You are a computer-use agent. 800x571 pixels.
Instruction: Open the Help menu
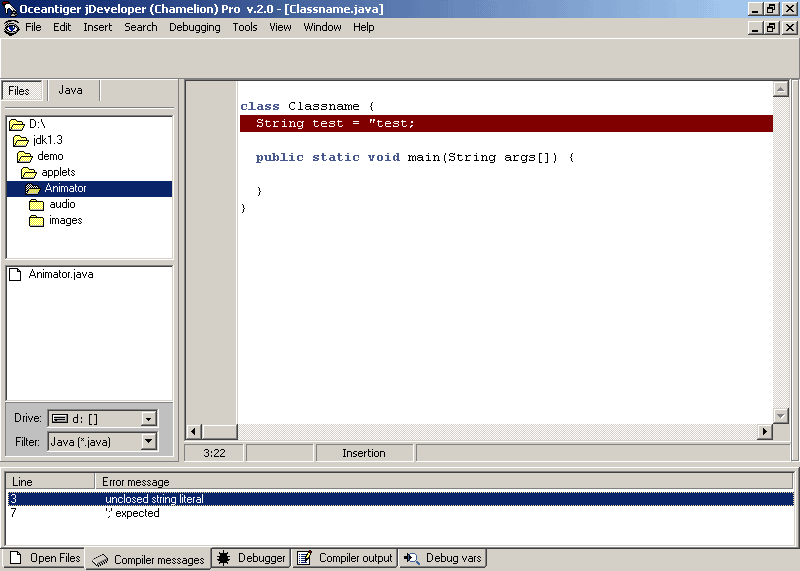click(x=364, y=27)
